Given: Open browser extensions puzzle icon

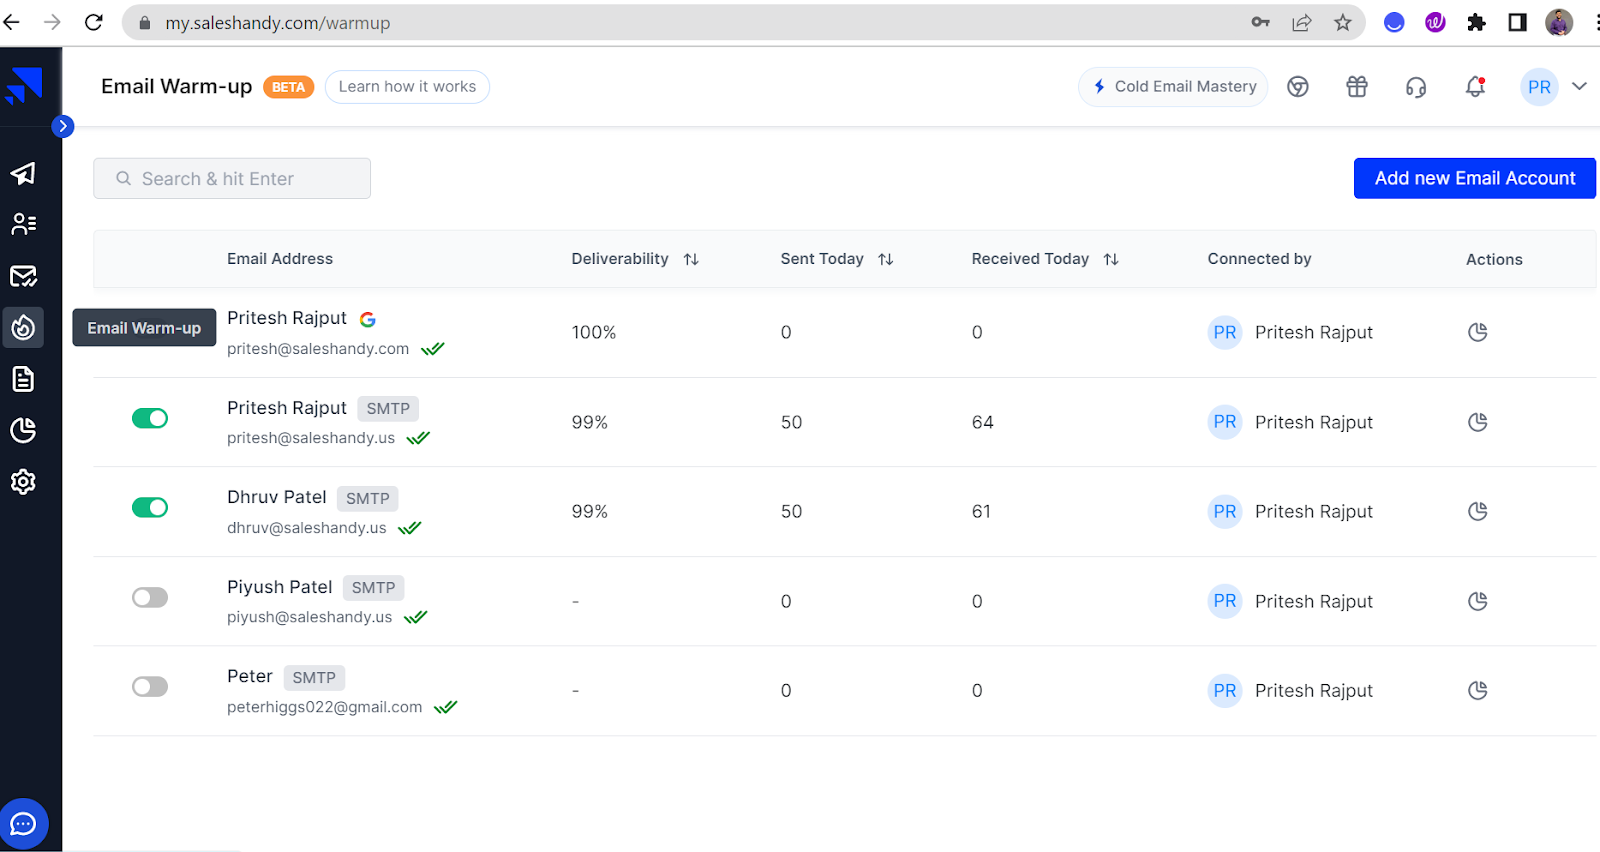Looking at the screenshot, I should 1476,22.
